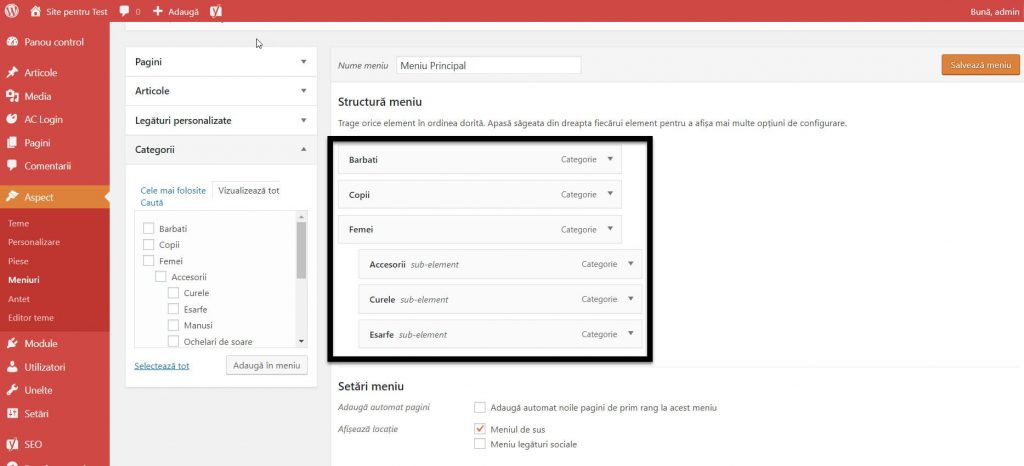1024x466 pixels.
Task: Click the Panou control dashboard icon
Action: tap(12, 42)
